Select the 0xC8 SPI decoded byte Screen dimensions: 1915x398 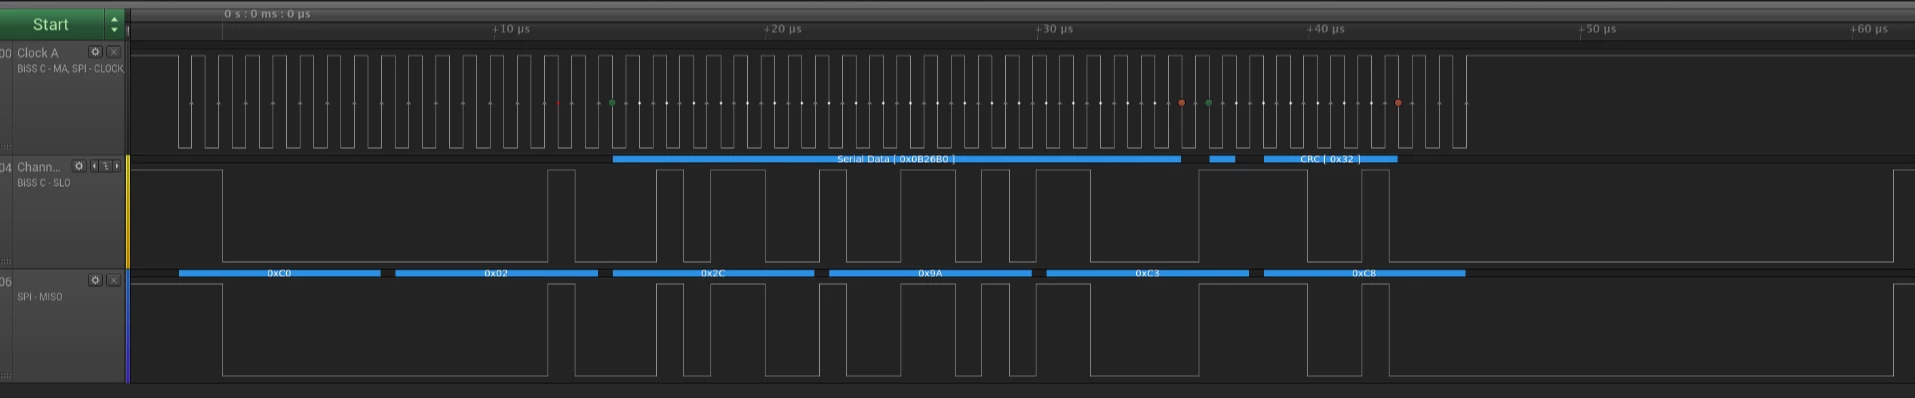click(1364, 273)
